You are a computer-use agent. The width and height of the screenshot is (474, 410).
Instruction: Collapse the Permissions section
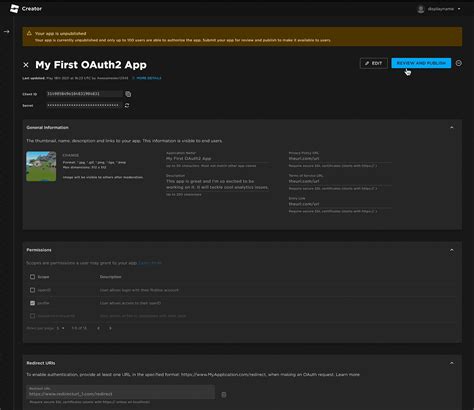coord(452,250)
